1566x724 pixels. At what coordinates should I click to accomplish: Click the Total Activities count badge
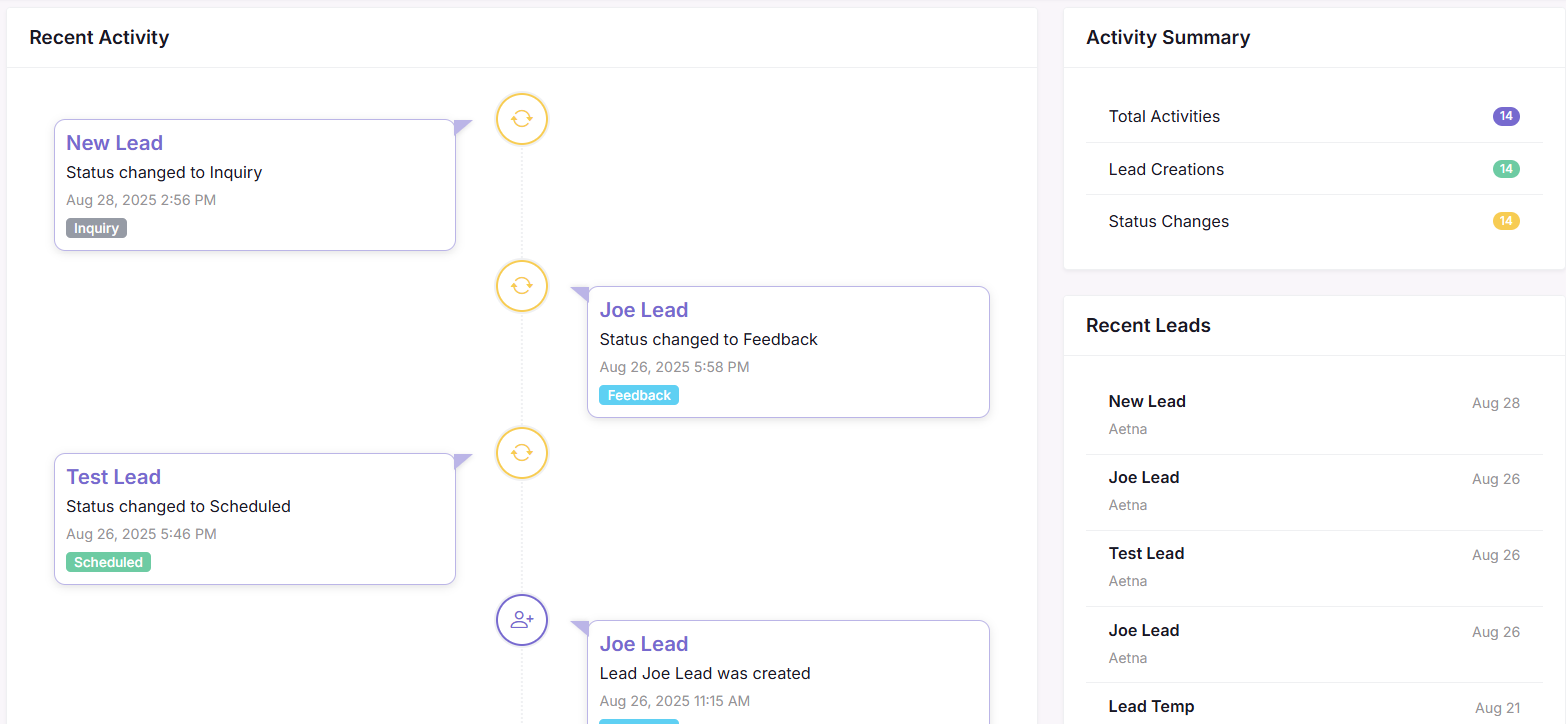point(1506,116)
